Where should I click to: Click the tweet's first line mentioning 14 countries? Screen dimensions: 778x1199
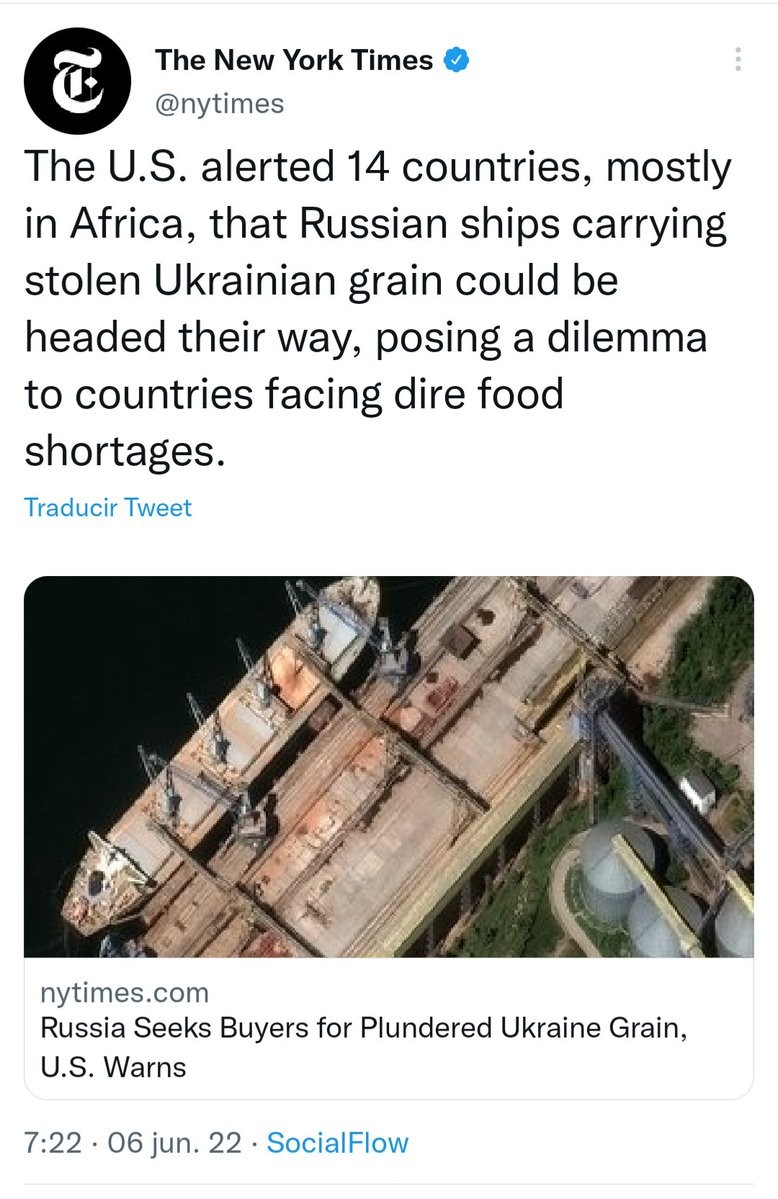pos(376,168)
